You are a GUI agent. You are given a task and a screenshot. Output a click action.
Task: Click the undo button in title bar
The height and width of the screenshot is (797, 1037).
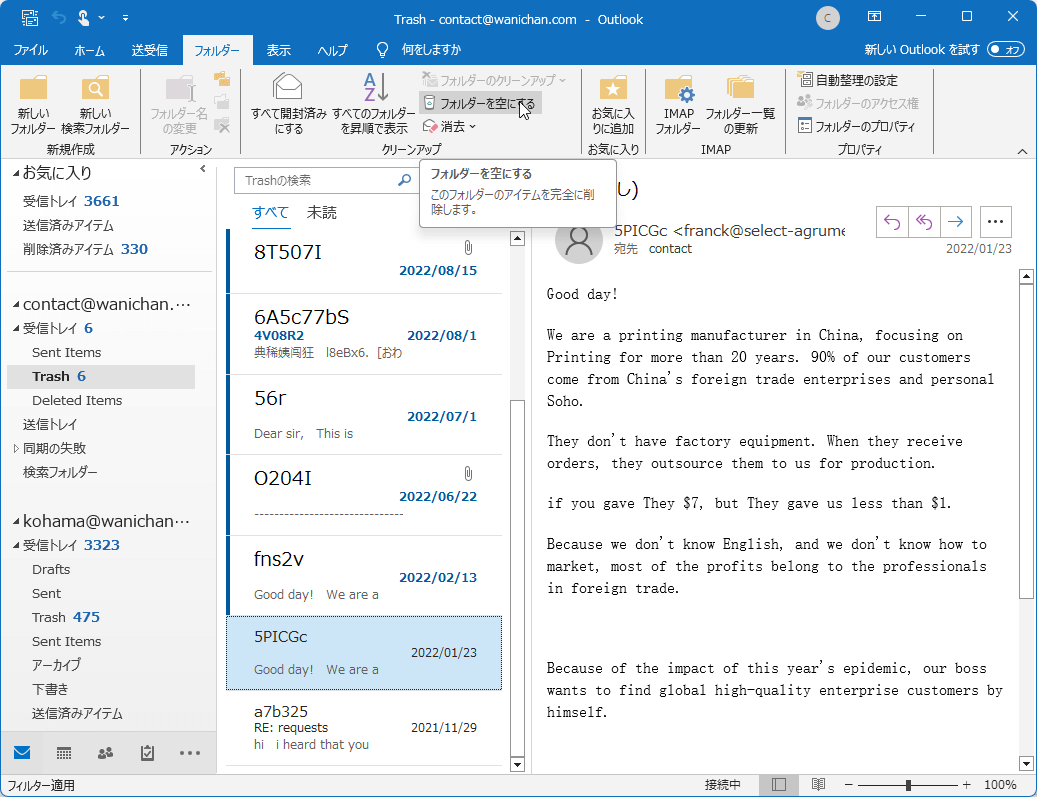(x=59, y=18)
